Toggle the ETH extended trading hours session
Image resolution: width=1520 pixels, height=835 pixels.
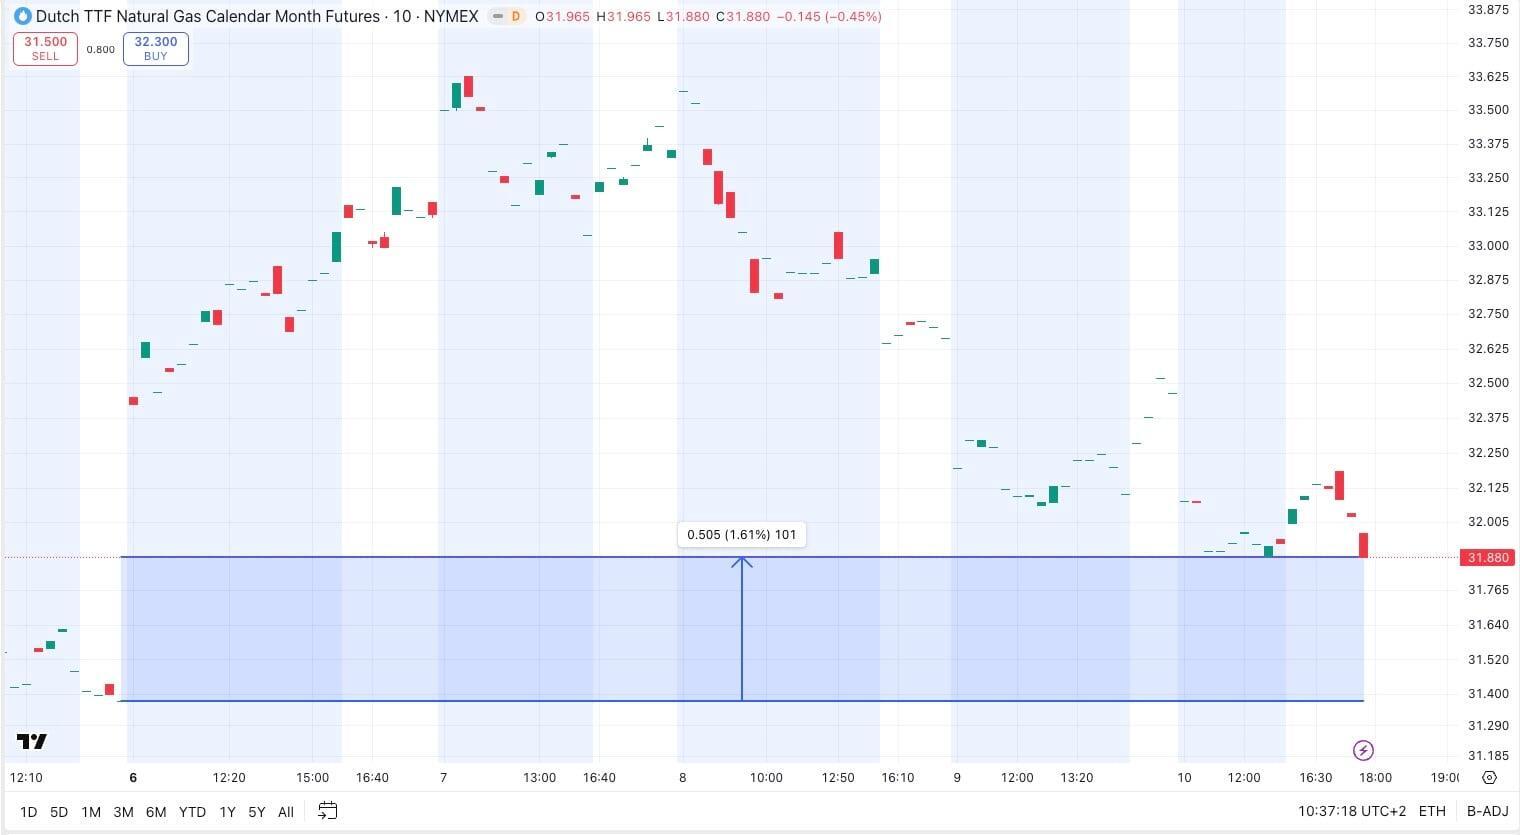(x=1431, y=811)
